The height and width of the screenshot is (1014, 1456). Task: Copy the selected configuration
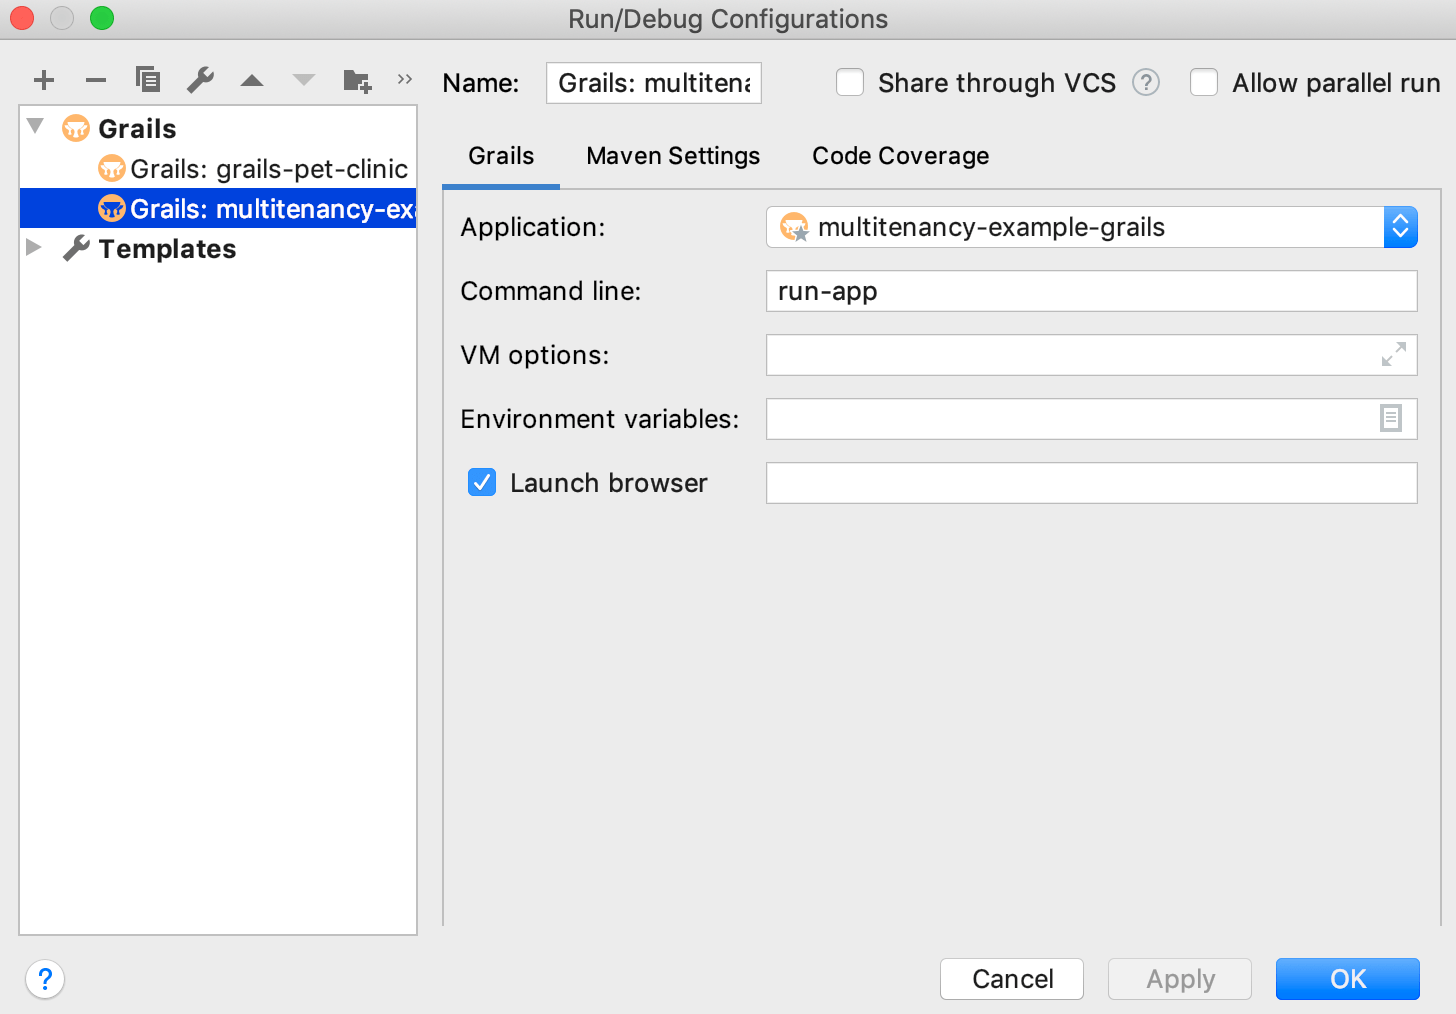[148, 79]
